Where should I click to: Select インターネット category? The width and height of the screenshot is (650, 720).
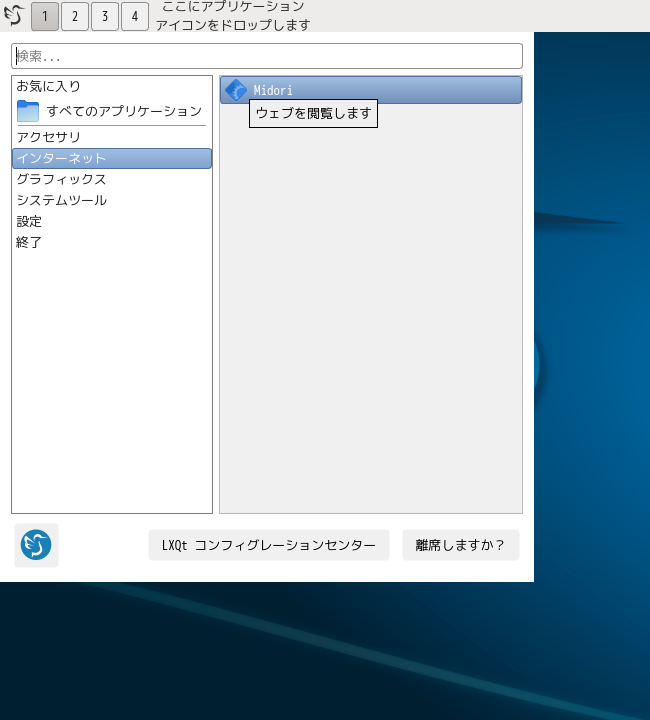(112, 158)
